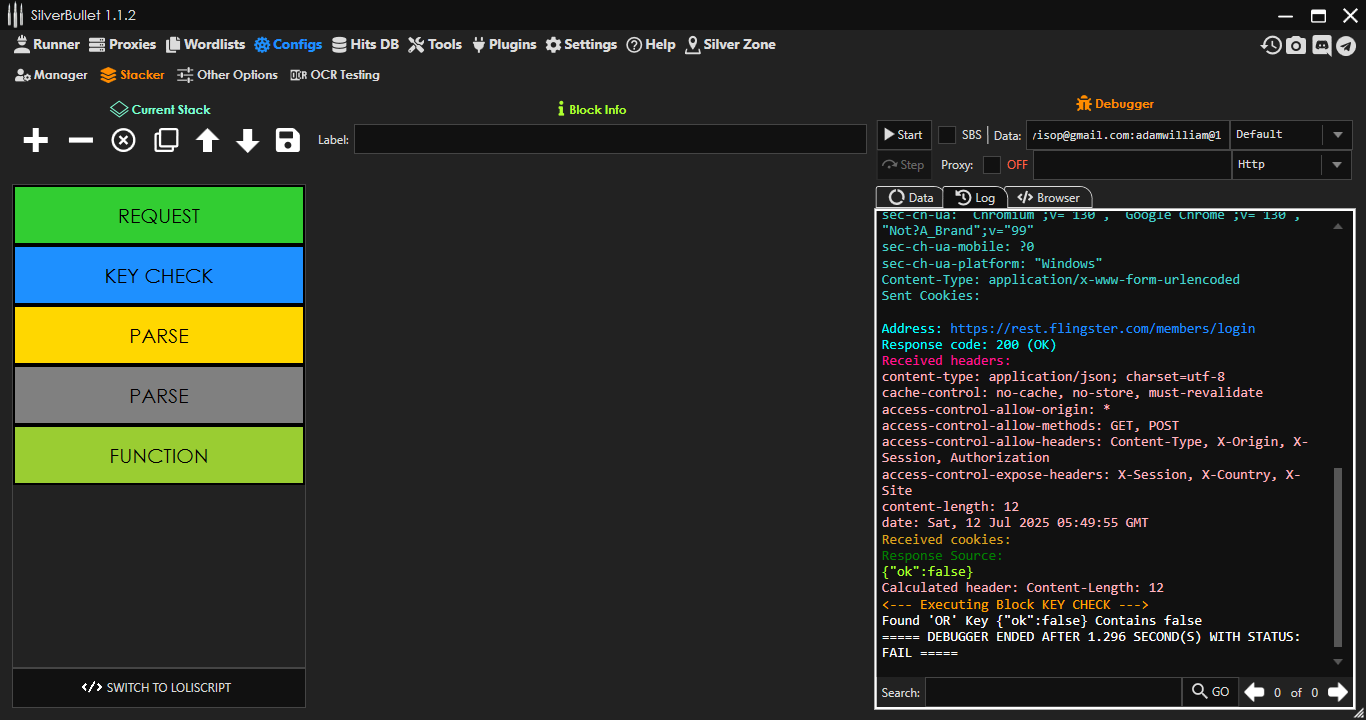Open the Discord icon in title area
Viewport: 1366px width, 720px height.
tap(1321, 45)
